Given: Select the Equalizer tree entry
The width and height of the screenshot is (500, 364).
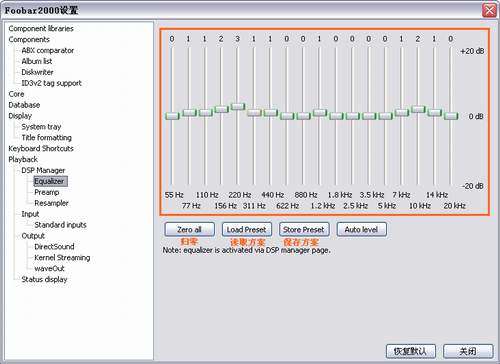Looking at the screenshot, I should (x=50, y=181).
